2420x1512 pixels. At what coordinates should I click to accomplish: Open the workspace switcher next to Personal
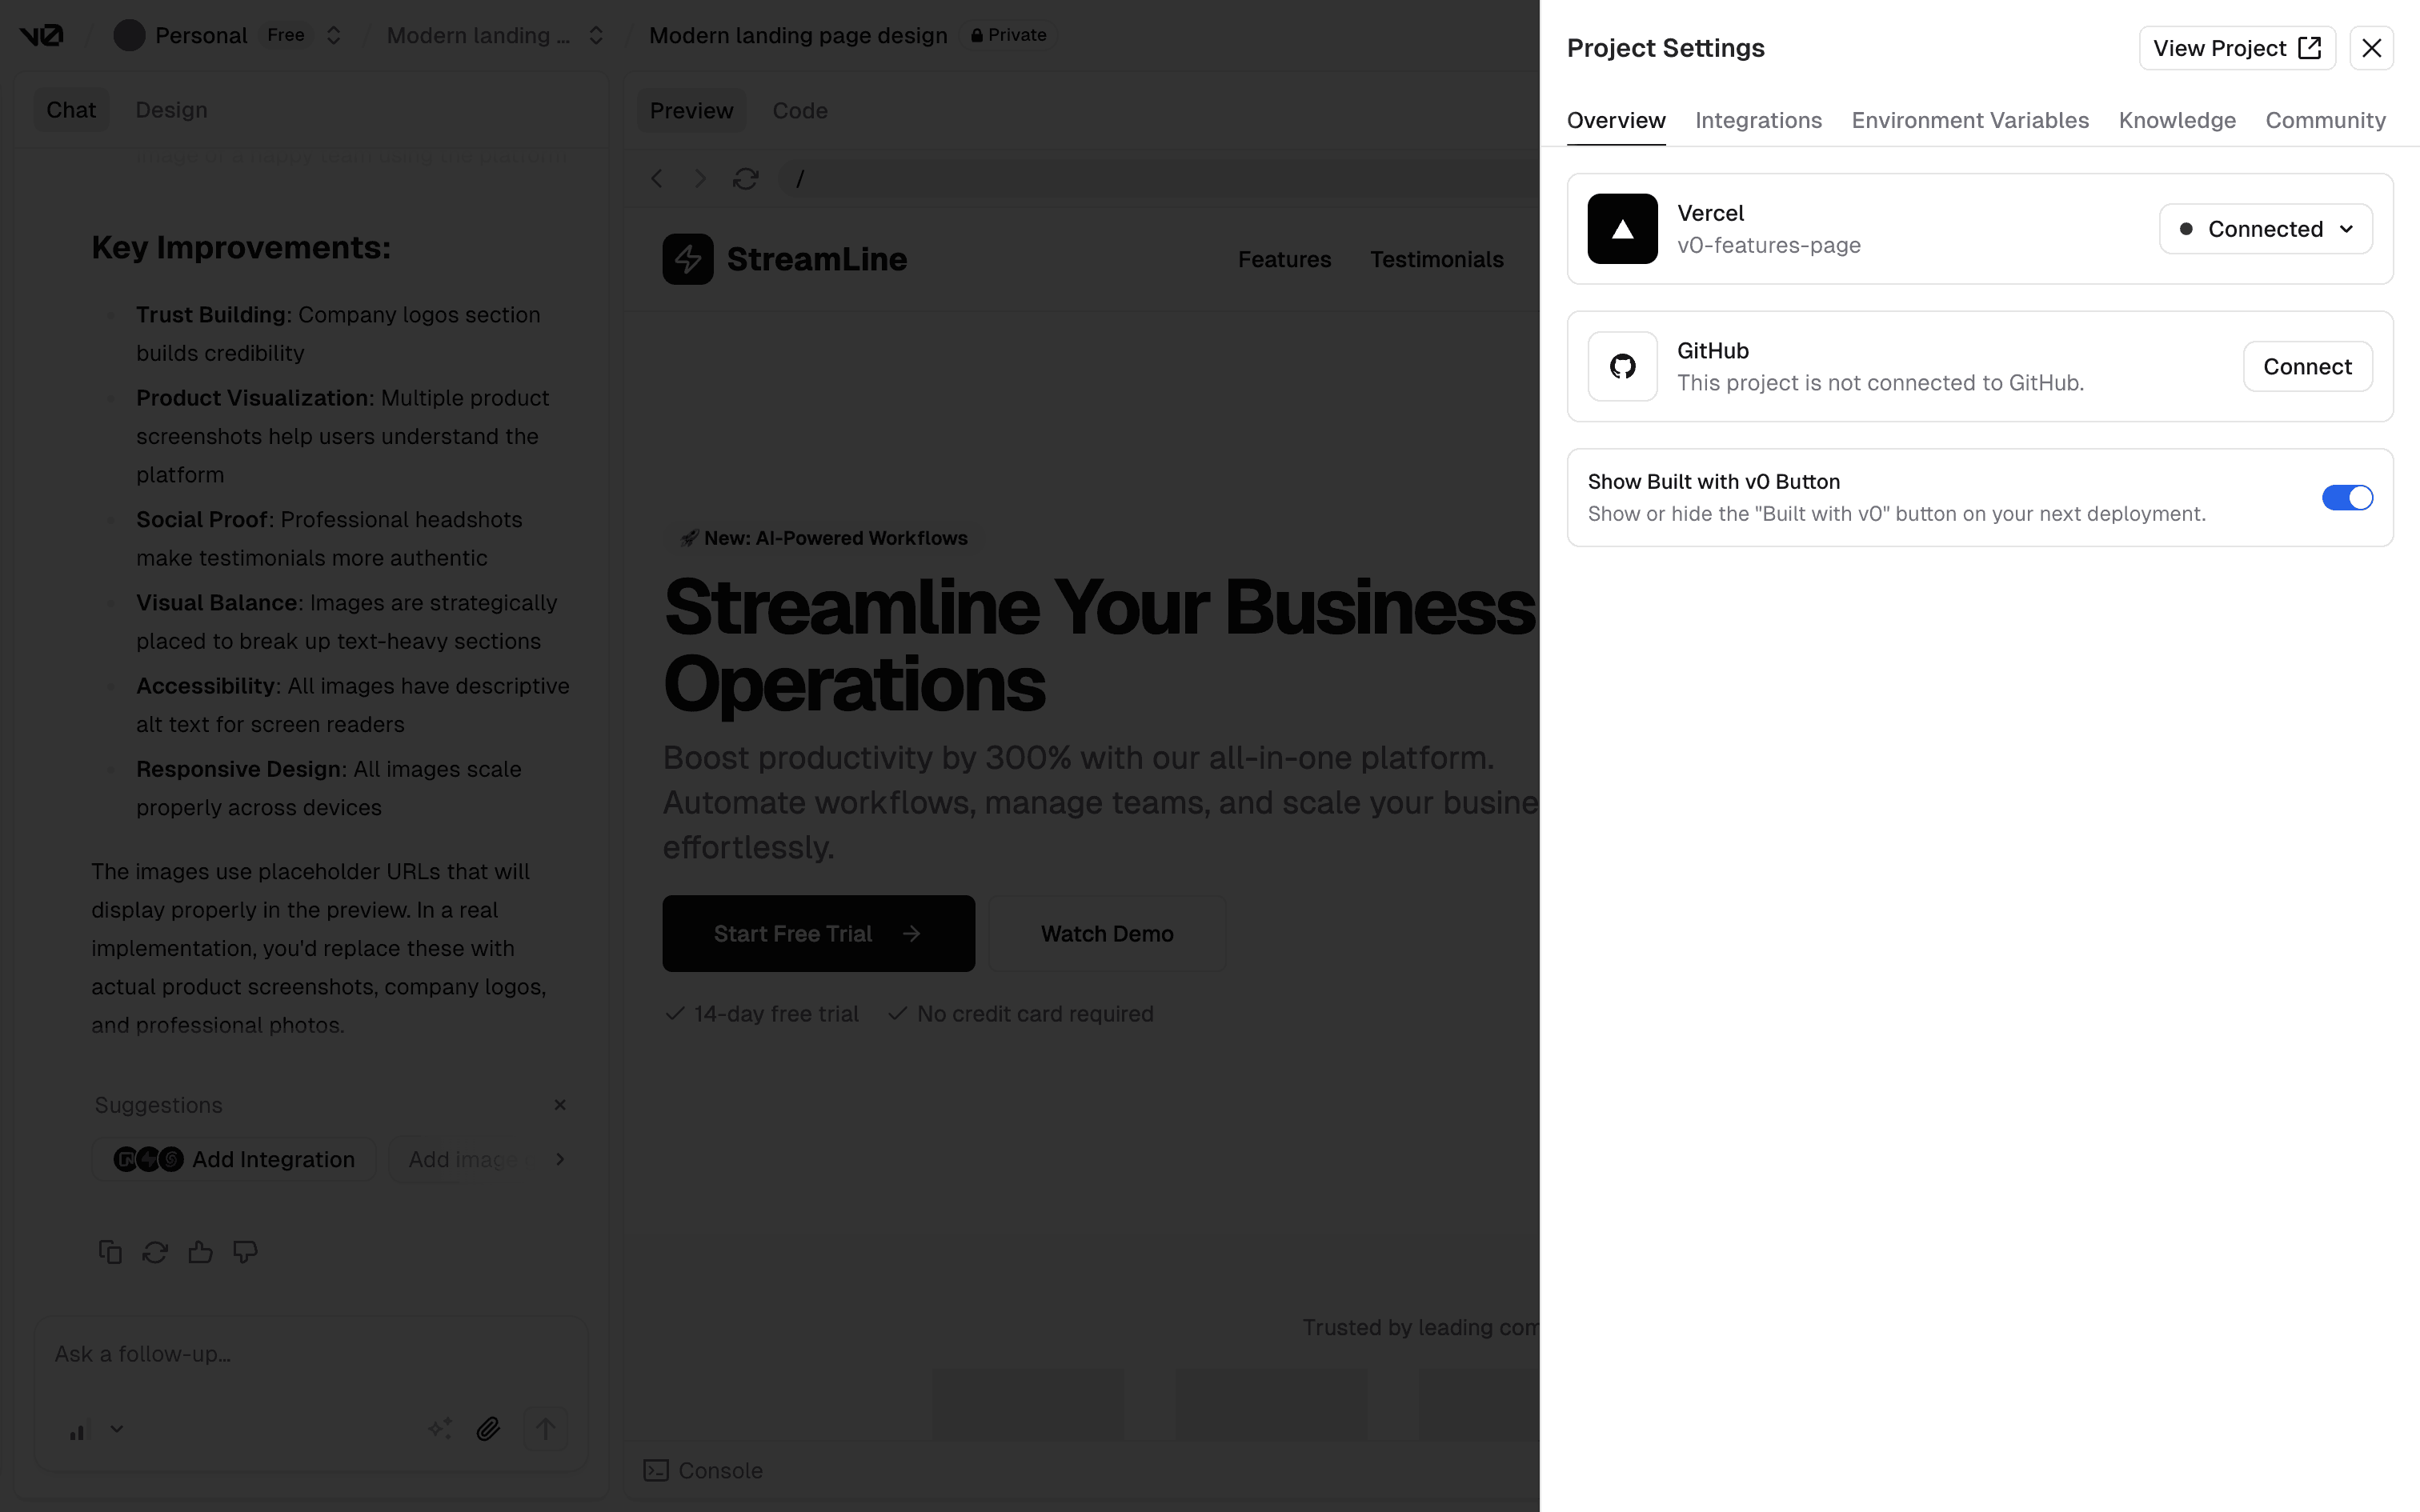(333, 35)
